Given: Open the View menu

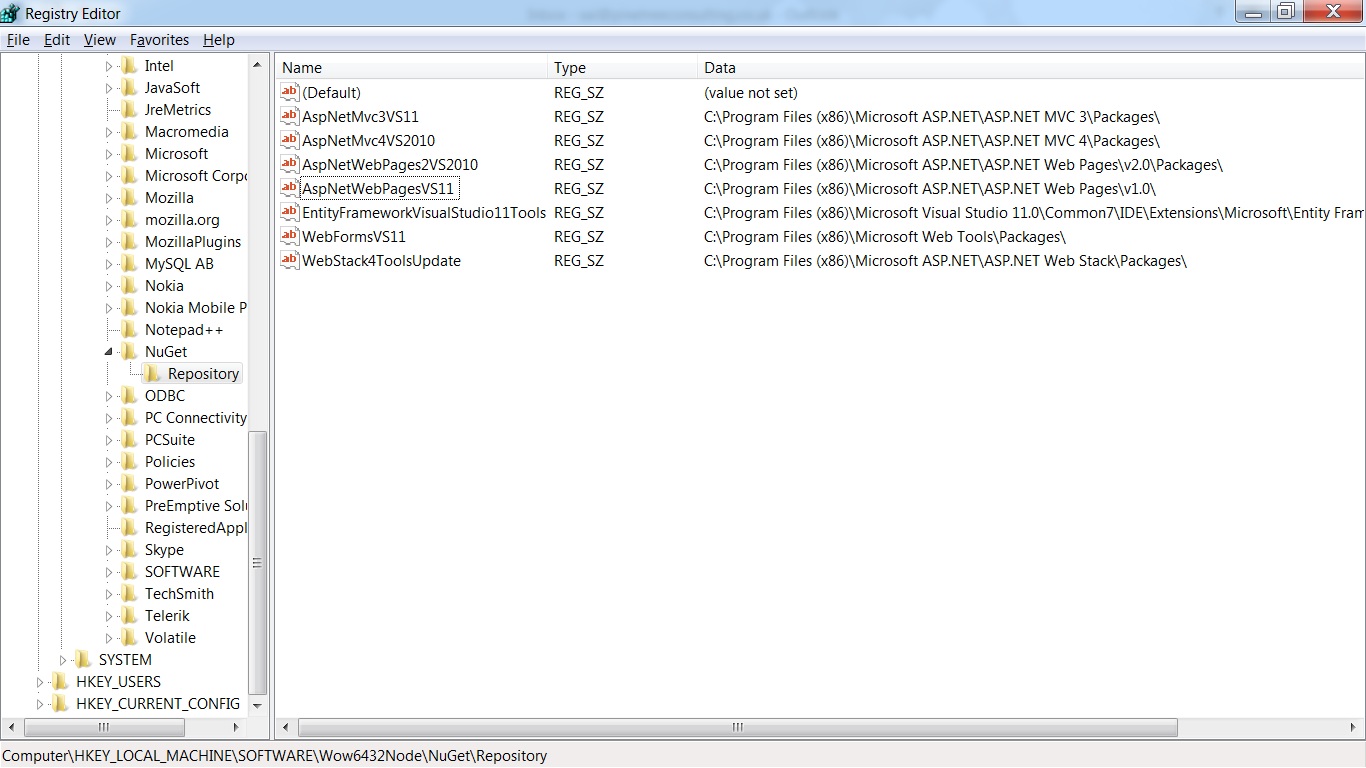Looking at the screenshot, I should [100, 40].
